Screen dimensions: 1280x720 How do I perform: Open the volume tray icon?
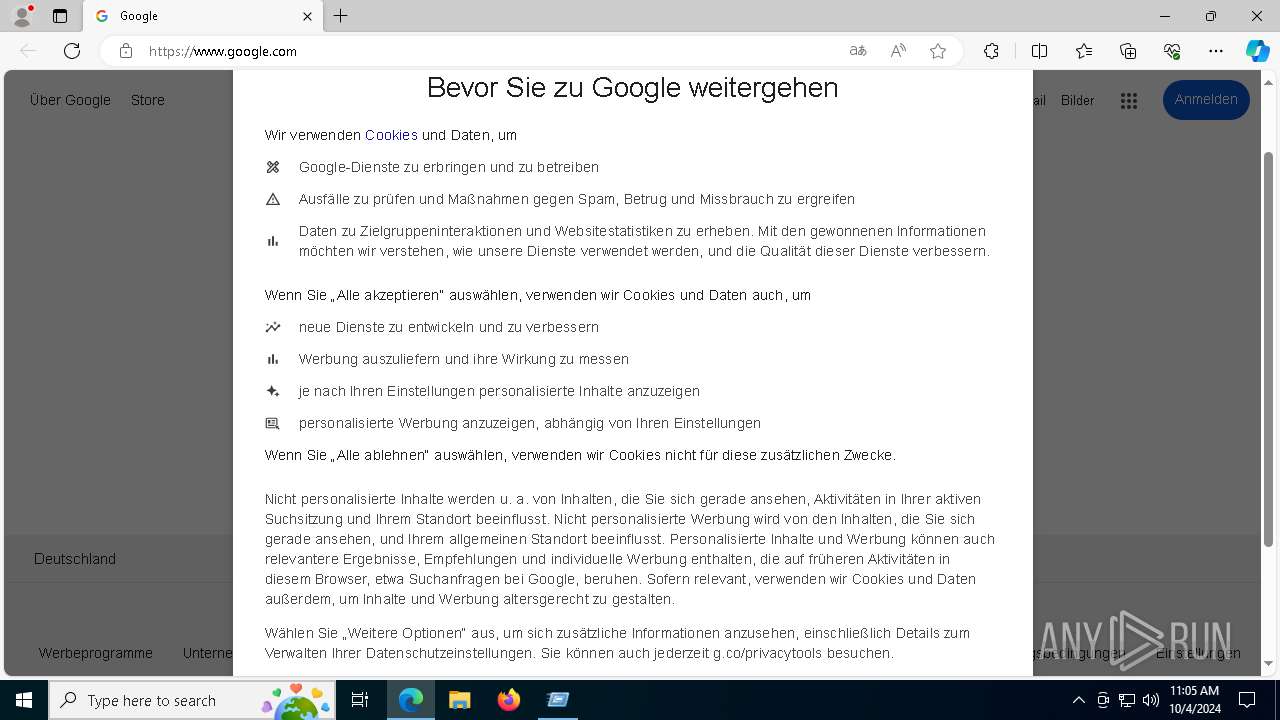1151,700
